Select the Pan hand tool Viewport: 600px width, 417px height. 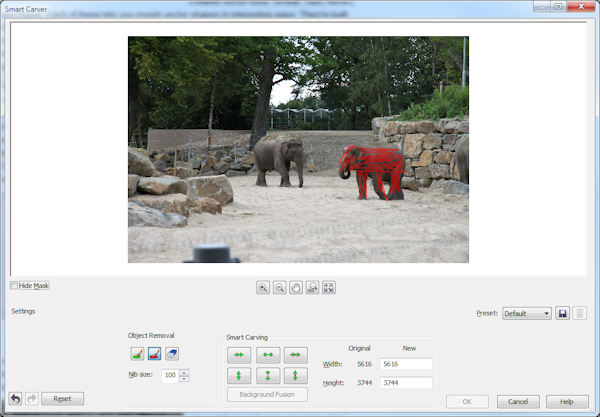[x=296, y=288]
